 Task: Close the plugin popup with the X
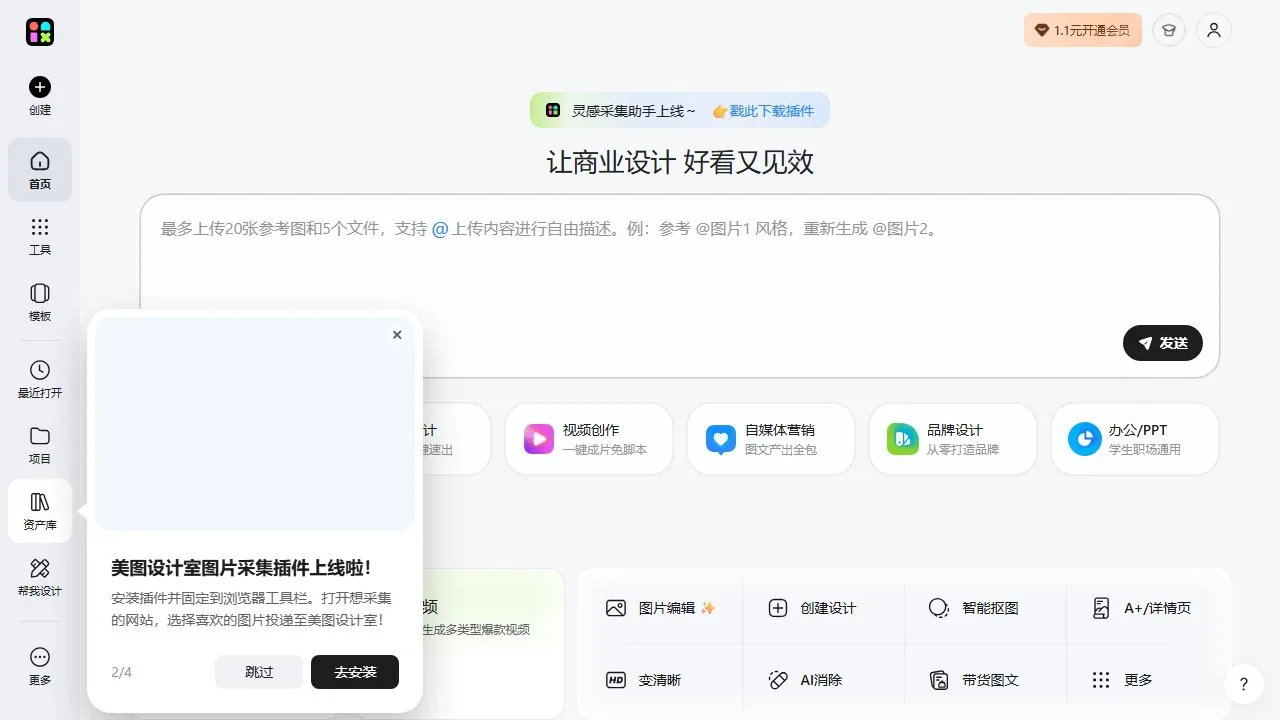point(397,335)
